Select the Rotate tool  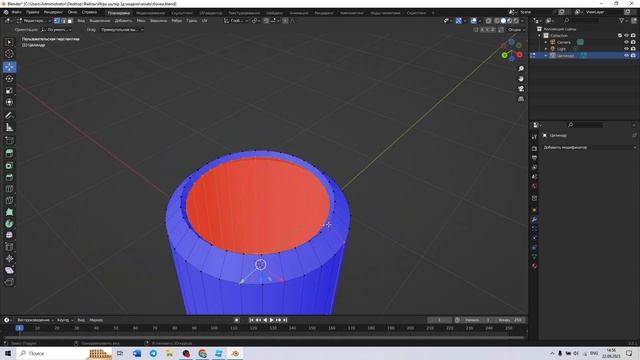pos(9,79)
